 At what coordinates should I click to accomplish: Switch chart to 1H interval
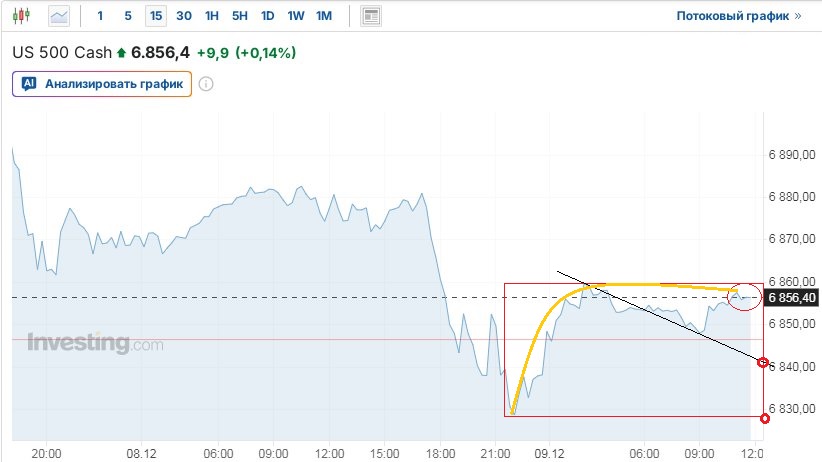[x=212, y=16]
